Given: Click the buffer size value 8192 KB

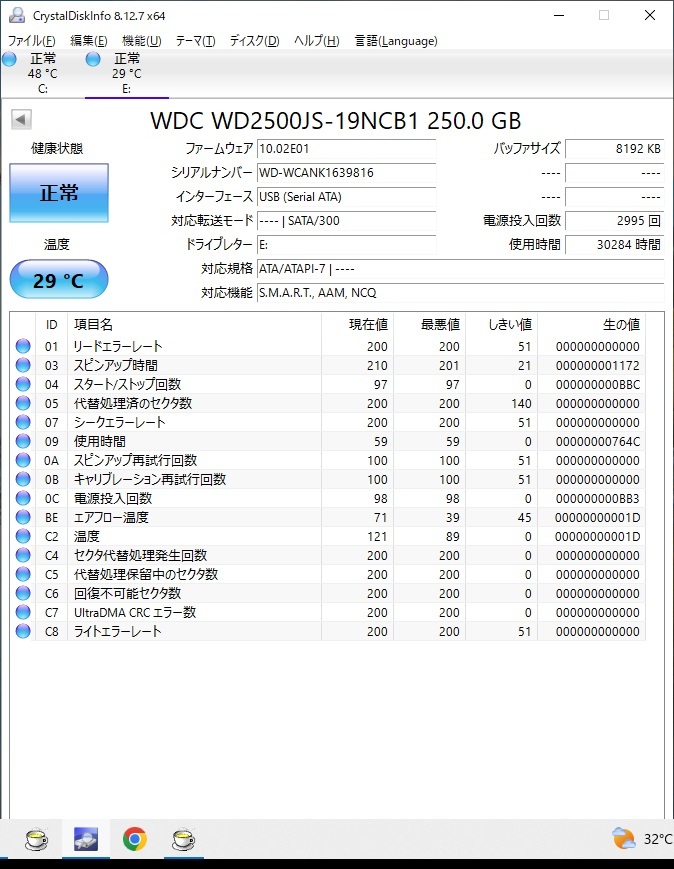Looking at the screenshot, I should (x=615, y=149).
